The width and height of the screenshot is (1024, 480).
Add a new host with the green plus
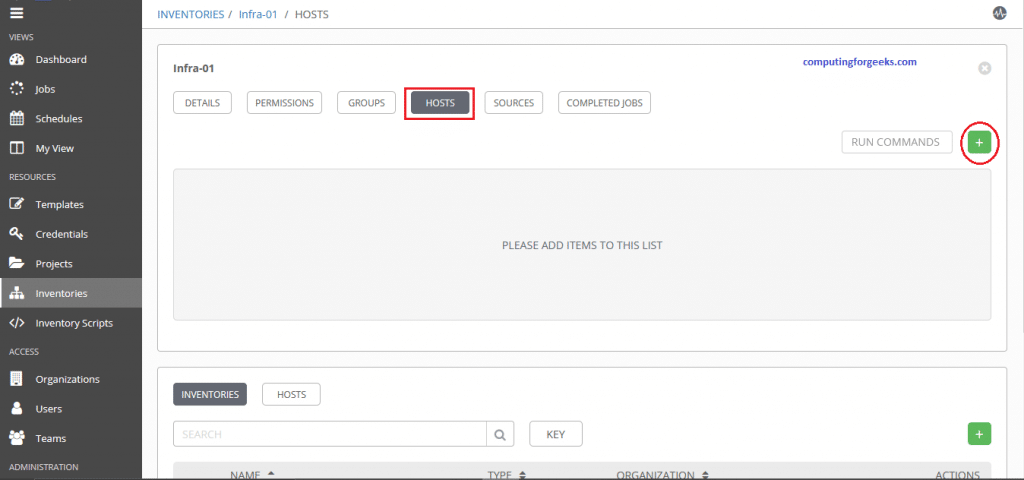pyautogui.click(x=979, y=142)
